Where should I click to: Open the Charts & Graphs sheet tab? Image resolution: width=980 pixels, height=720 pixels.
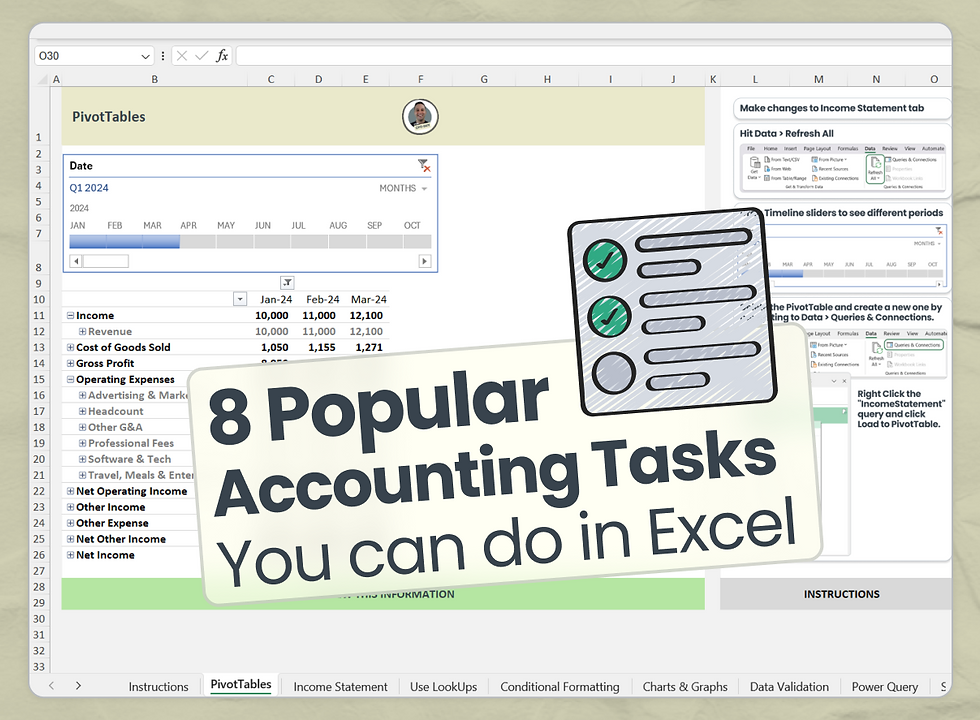pos(685,687)
